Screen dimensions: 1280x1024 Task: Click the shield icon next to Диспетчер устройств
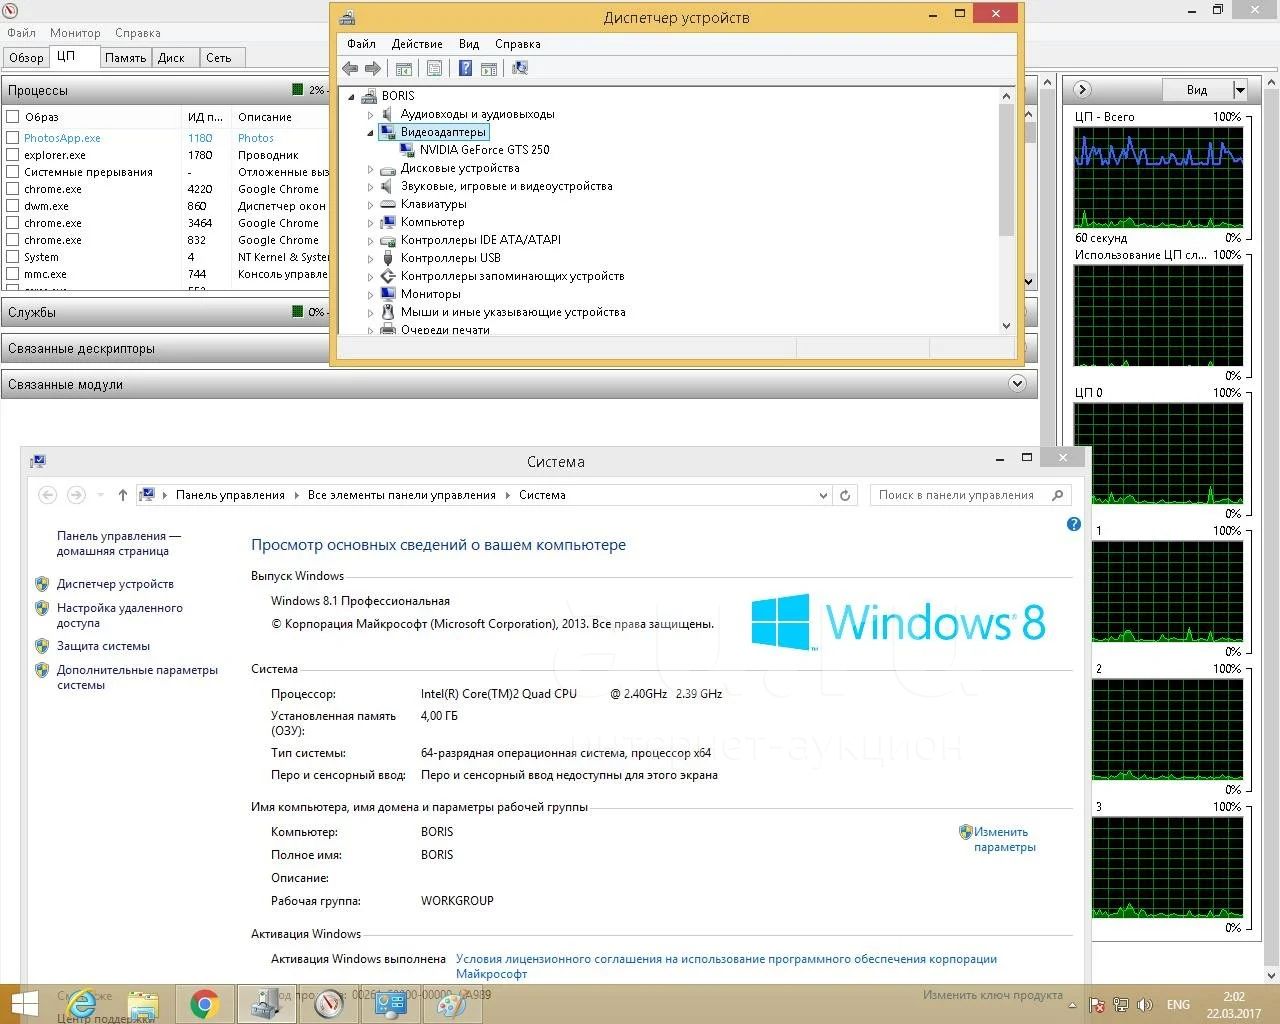click(42, 583)
